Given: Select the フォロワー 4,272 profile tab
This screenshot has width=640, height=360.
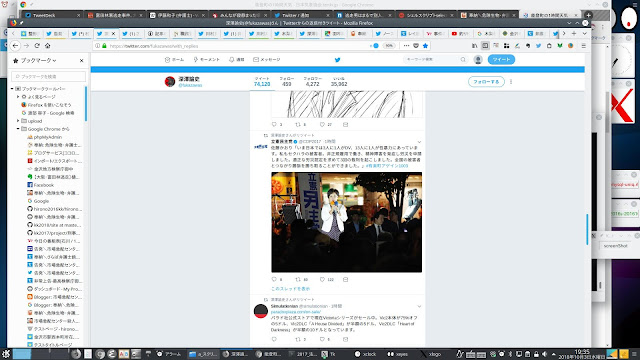Looking at the screenshot, I should click(x=312, y=81).
